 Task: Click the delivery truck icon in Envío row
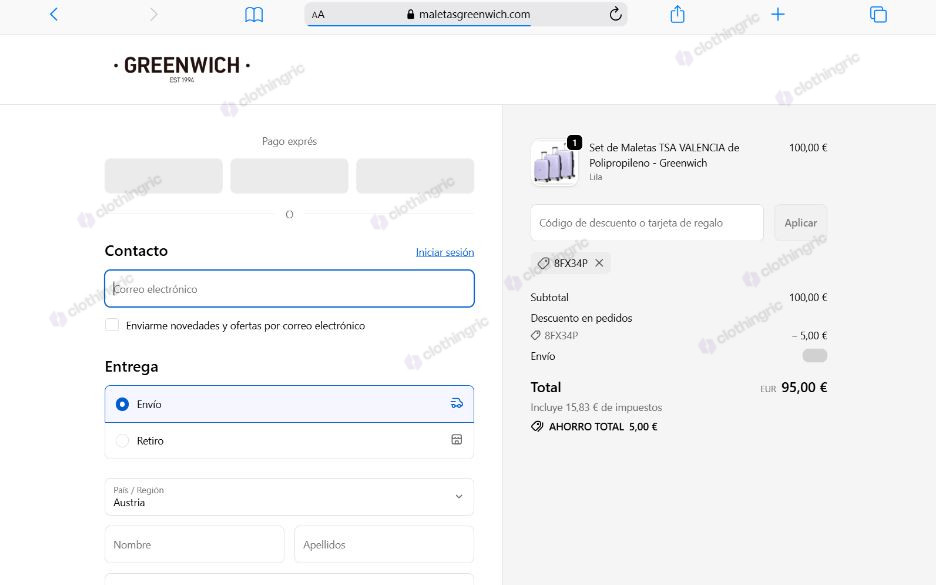[x=457, y=404]
